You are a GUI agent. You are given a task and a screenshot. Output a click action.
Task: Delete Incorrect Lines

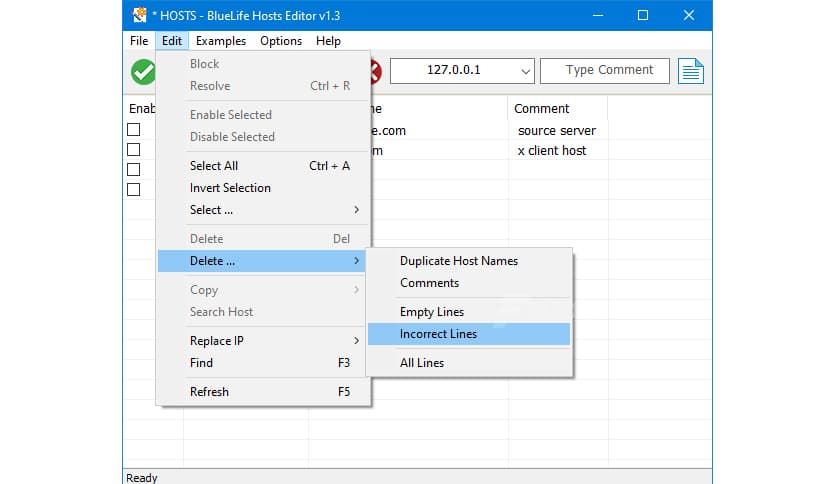469,334
